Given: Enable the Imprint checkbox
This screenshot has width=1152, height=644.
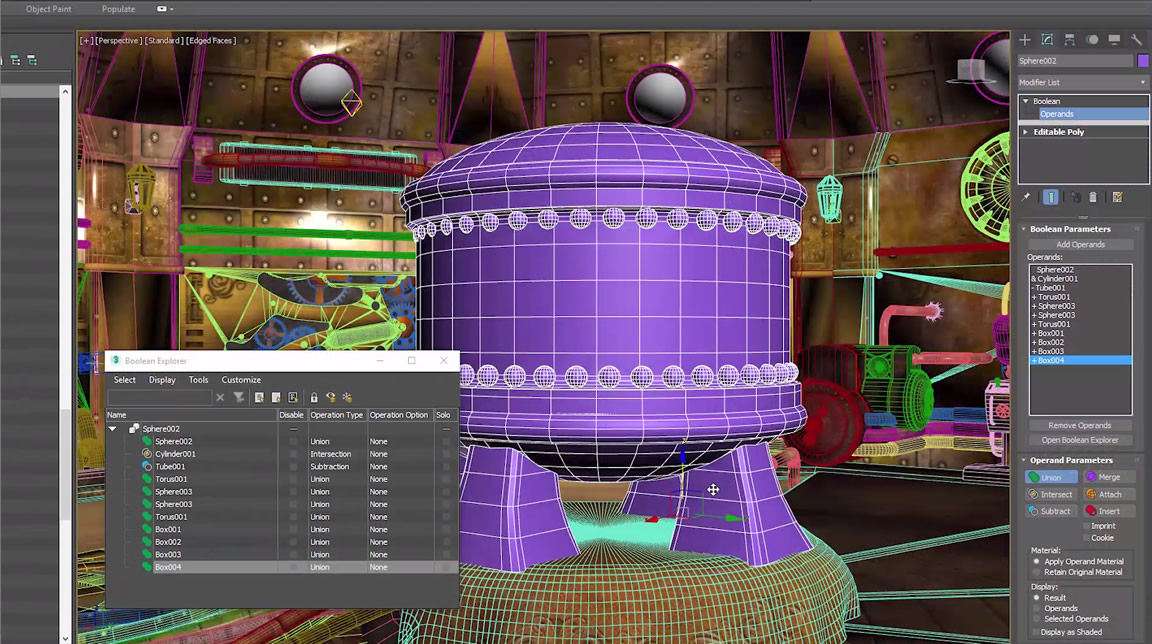Looking at the screenshot, I should tap(1087, 526).
